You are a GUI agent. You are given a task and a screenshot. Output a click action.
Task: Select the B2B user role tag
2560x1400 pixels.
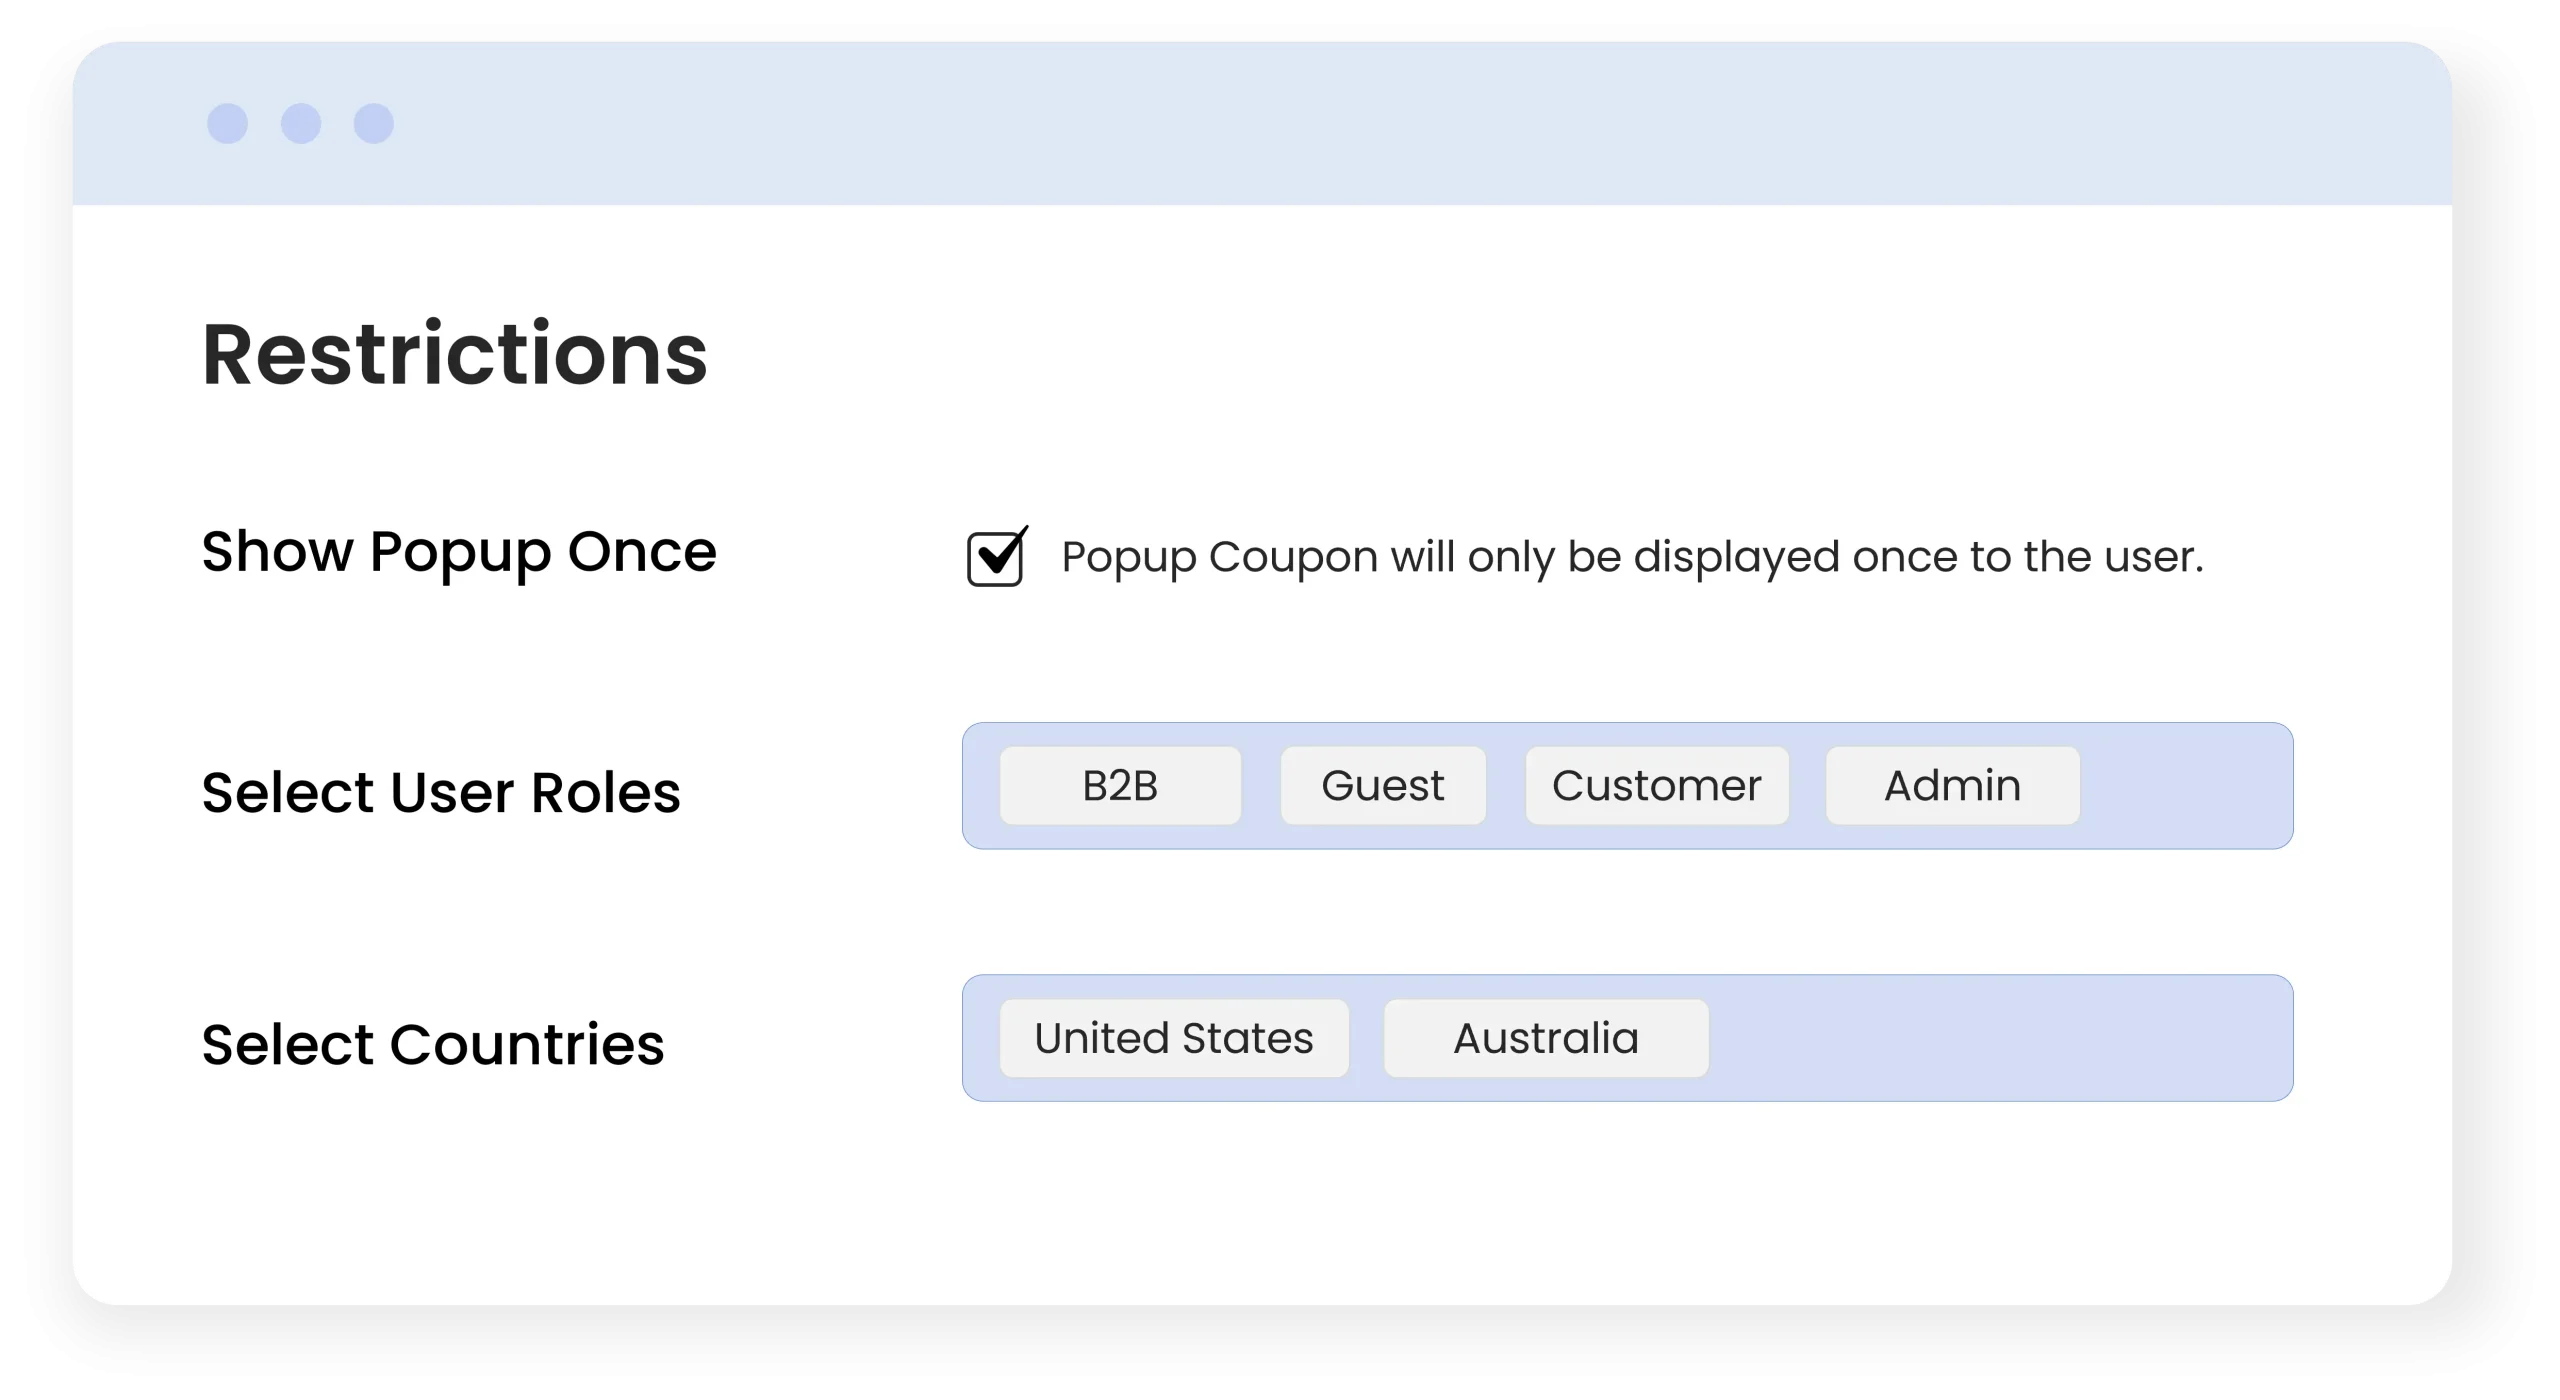[x=1120, y=786]
